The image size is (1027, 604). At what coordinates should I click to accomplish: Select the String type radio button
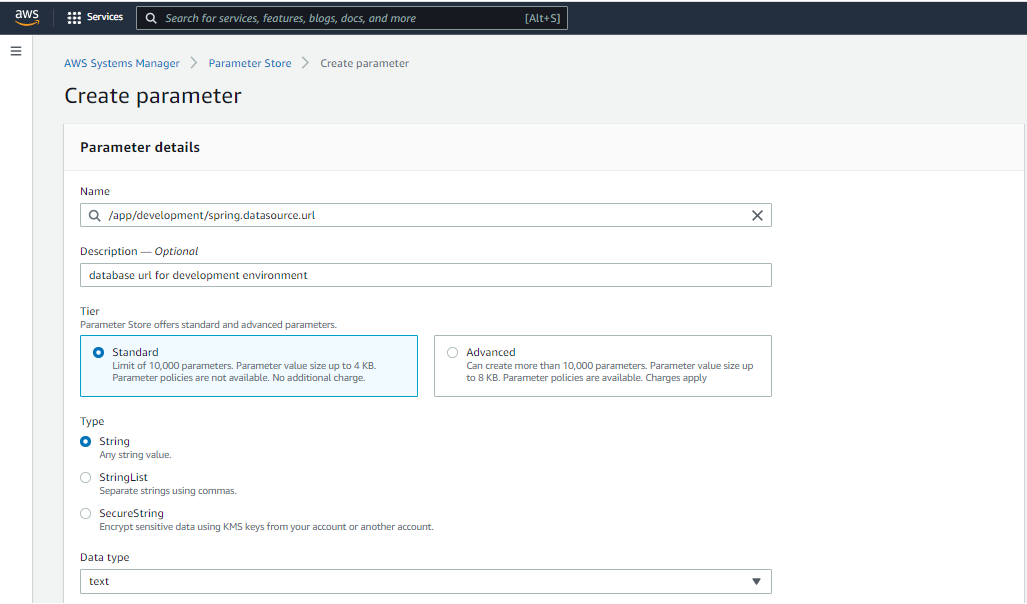[85, 441]
